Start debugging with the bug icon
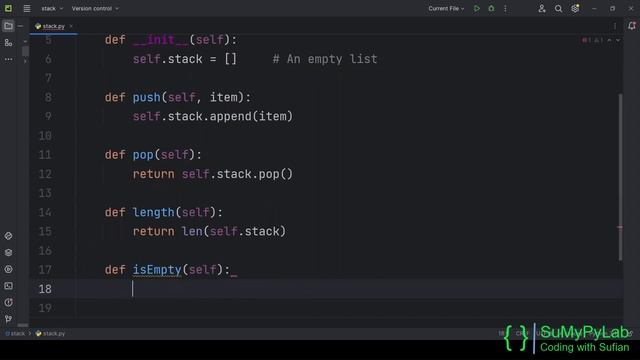640x360 pixels. 491,9
